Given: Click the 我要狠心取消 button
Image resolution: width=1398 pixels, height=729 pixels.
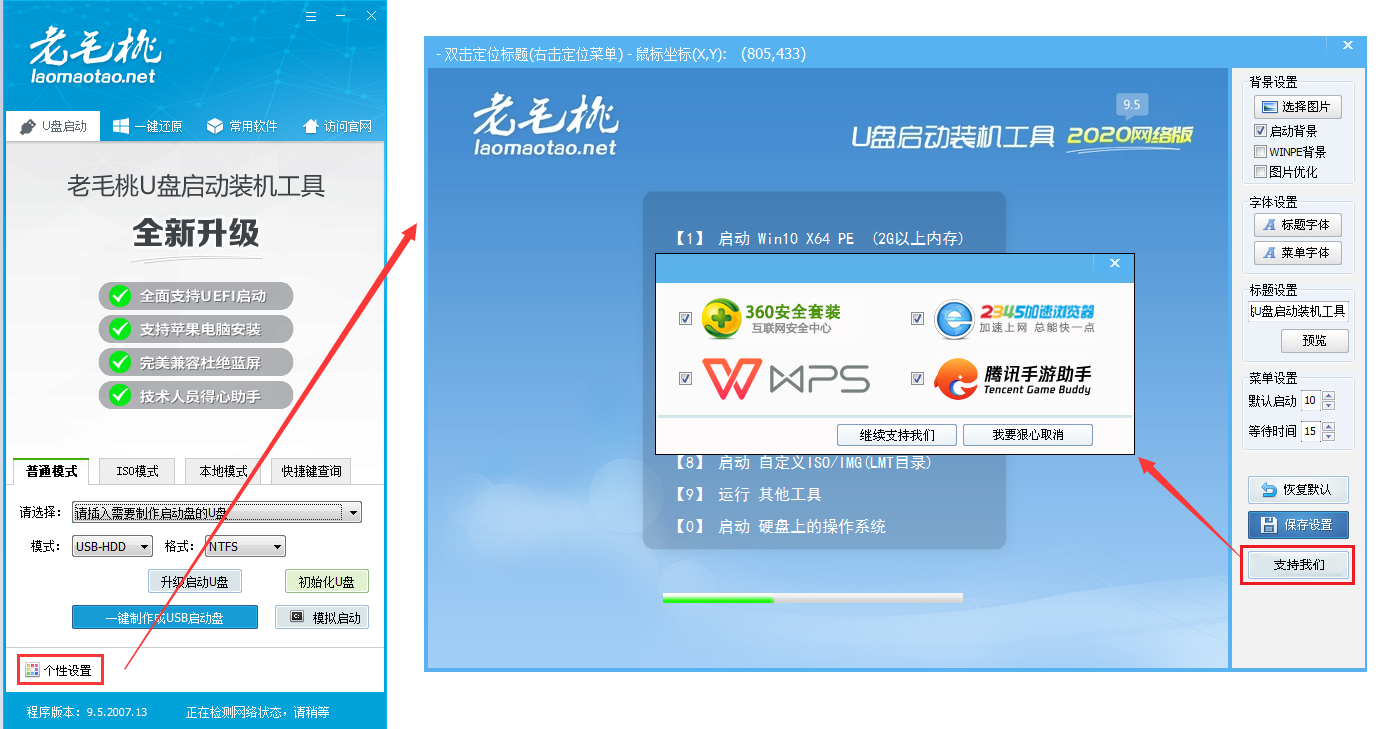Looking at the screenshot, I should tap(1027, 435).
